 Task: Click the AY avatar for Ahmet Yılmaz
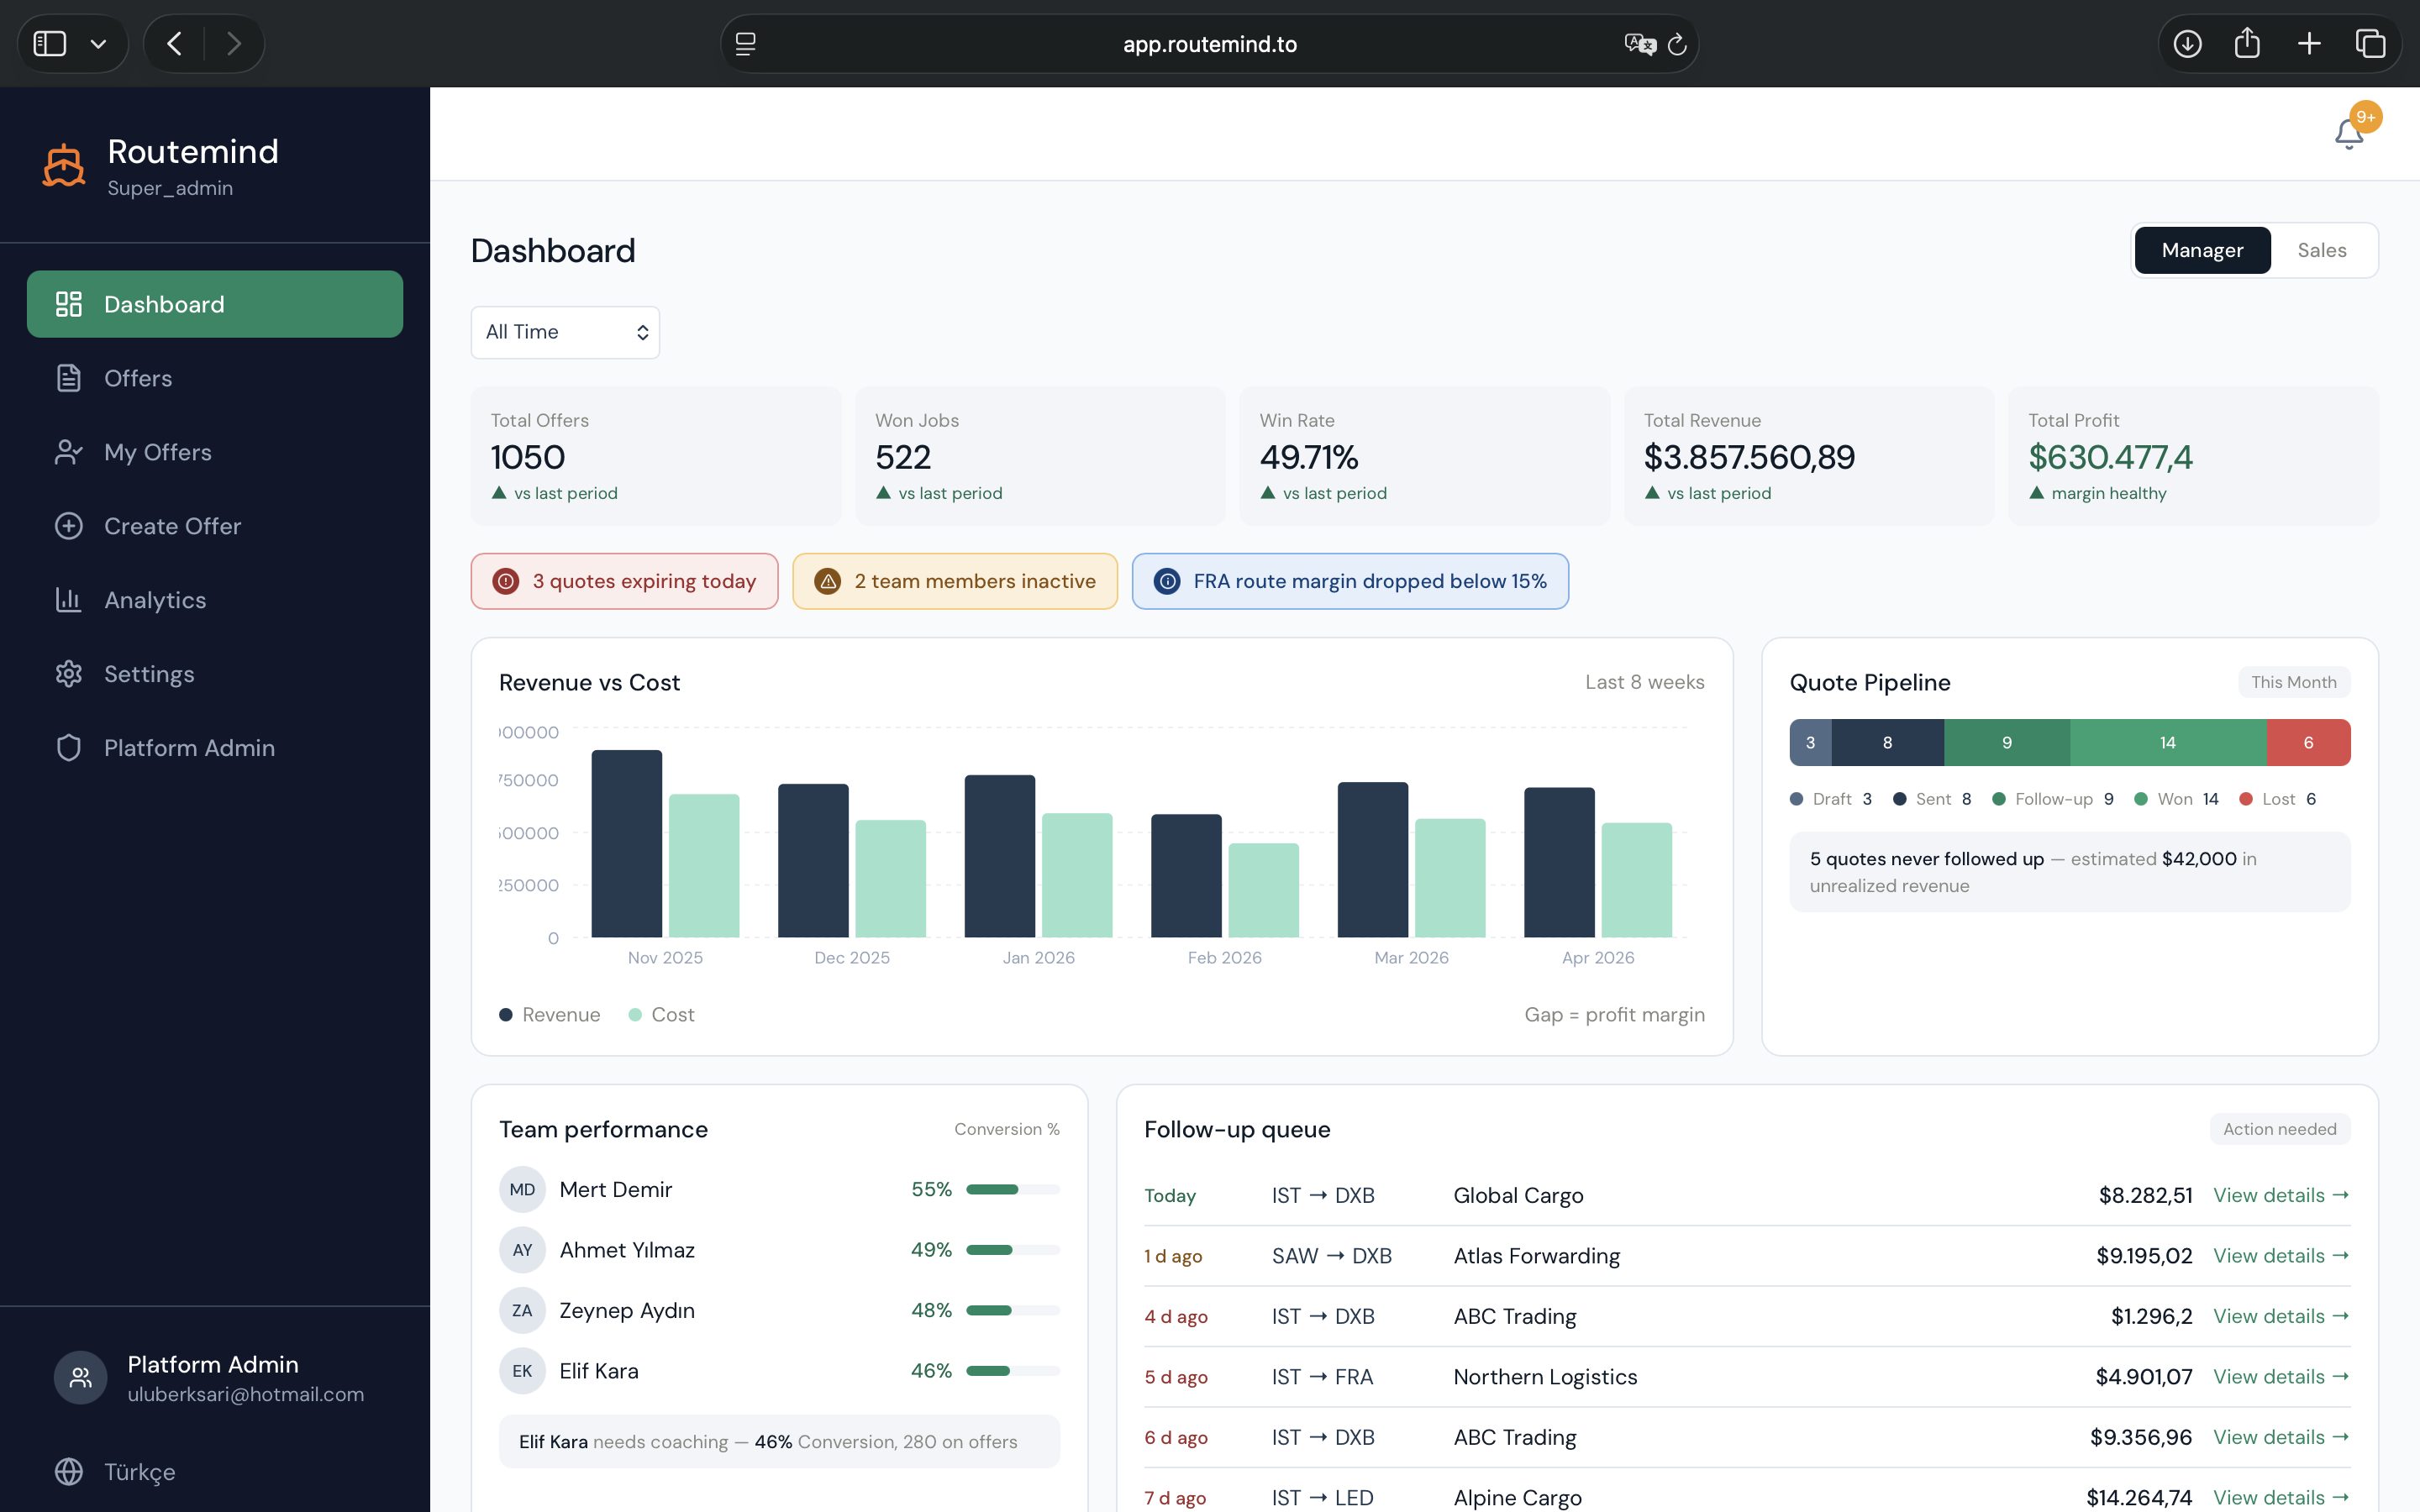(x=522, y=1250)
